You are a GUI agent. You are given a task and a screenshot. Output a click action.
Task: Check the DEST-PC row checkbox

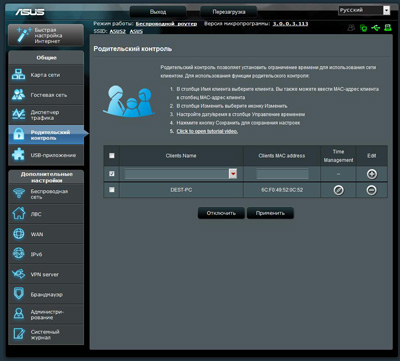click(112, 190)
